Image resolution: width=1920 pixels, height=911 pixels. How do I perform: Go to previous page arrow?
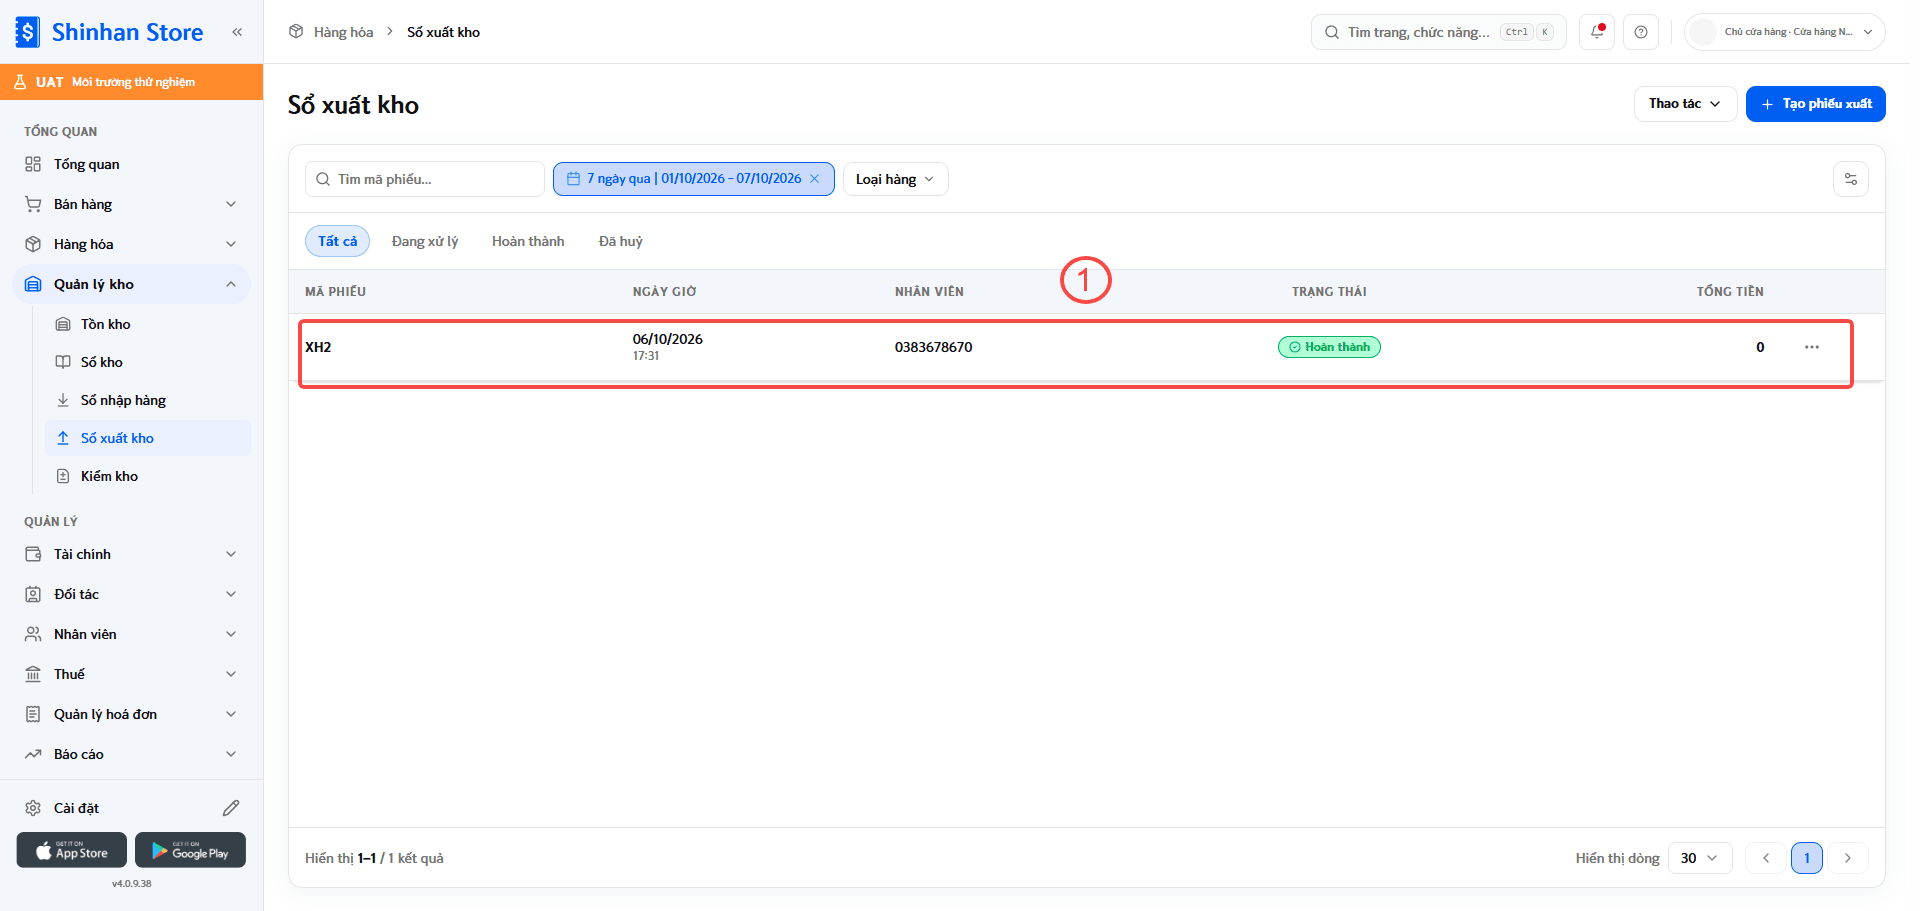click(x=1766, y=858)
